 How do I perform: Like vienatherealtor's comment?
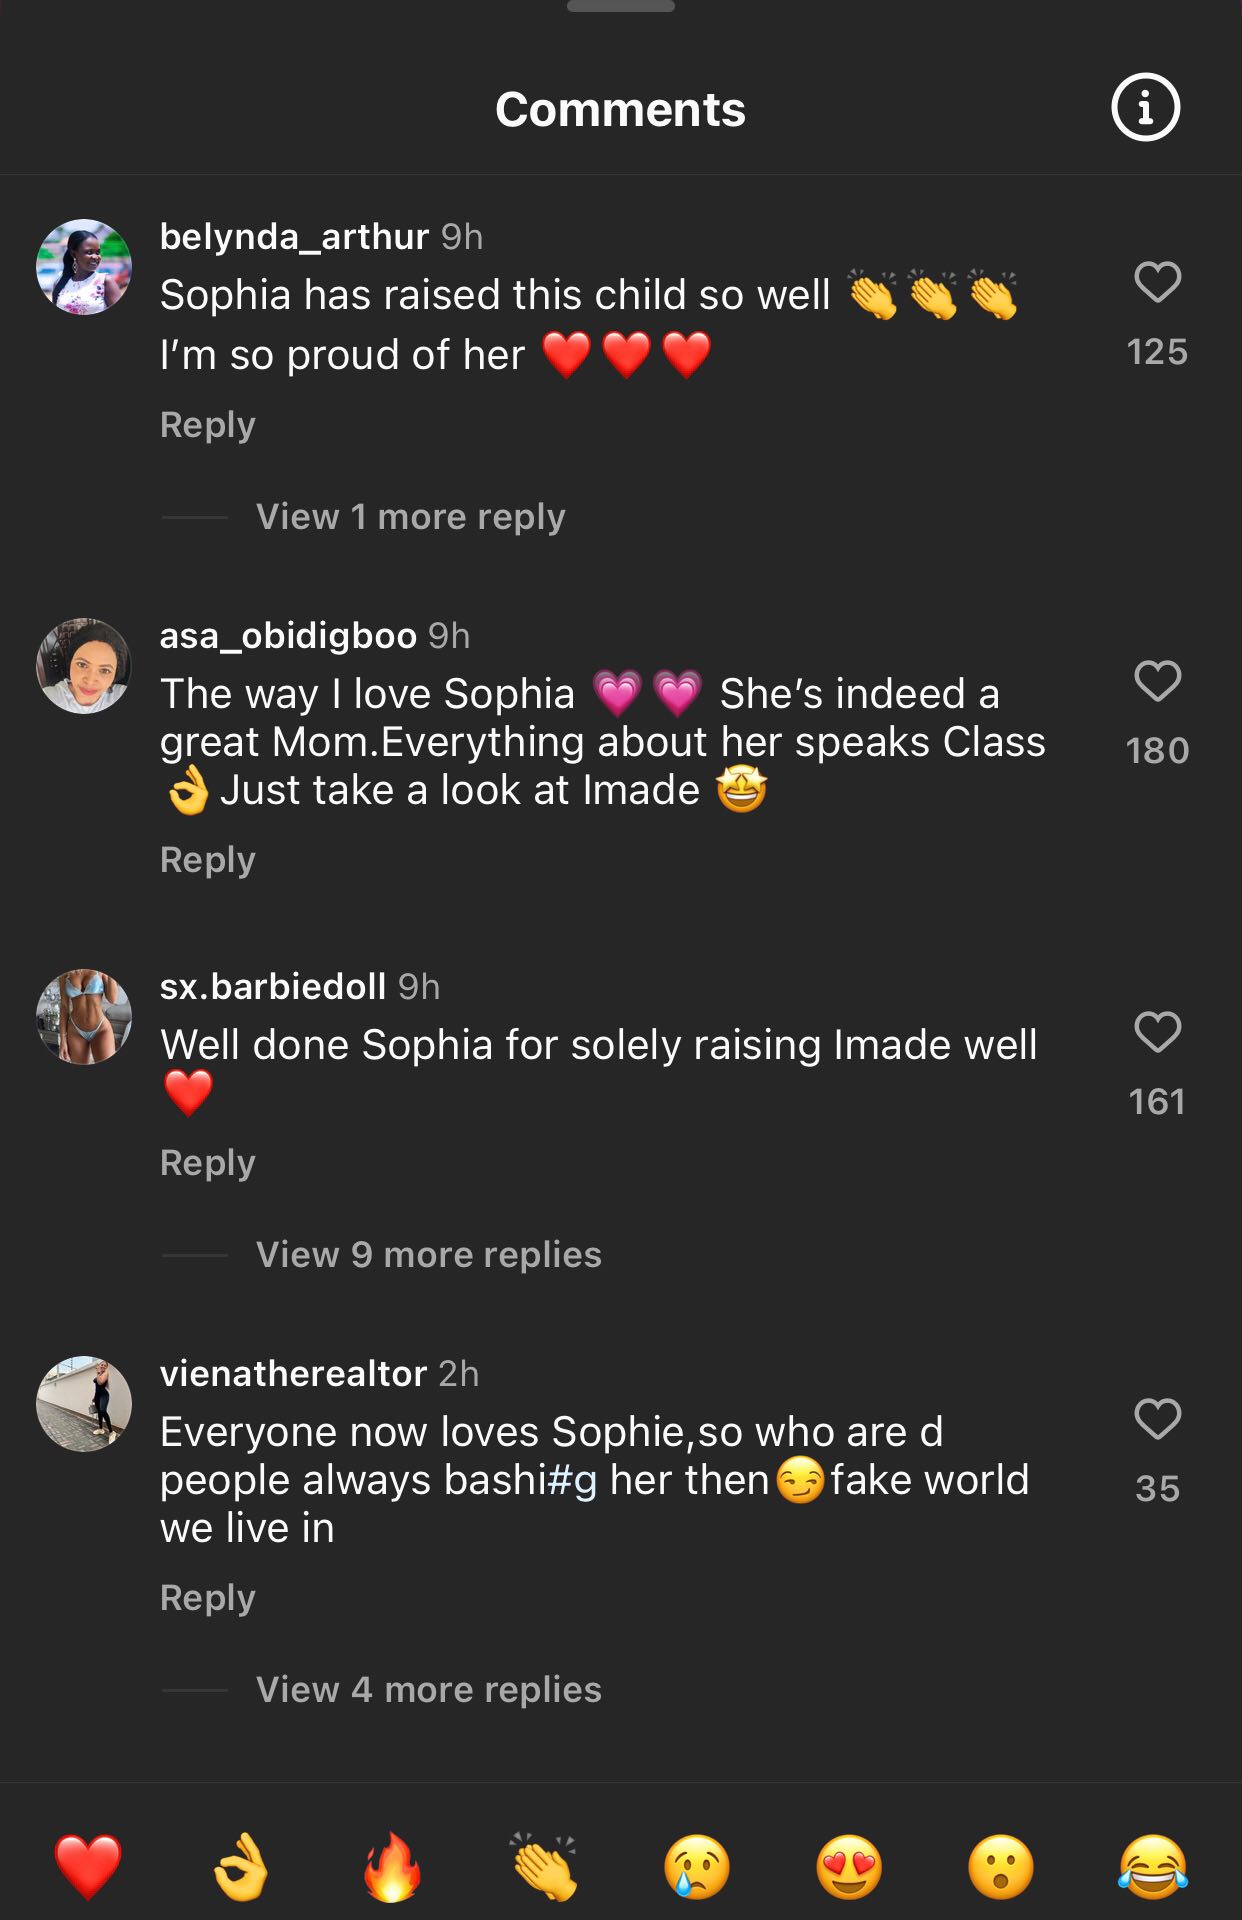click(1157, 1419)
